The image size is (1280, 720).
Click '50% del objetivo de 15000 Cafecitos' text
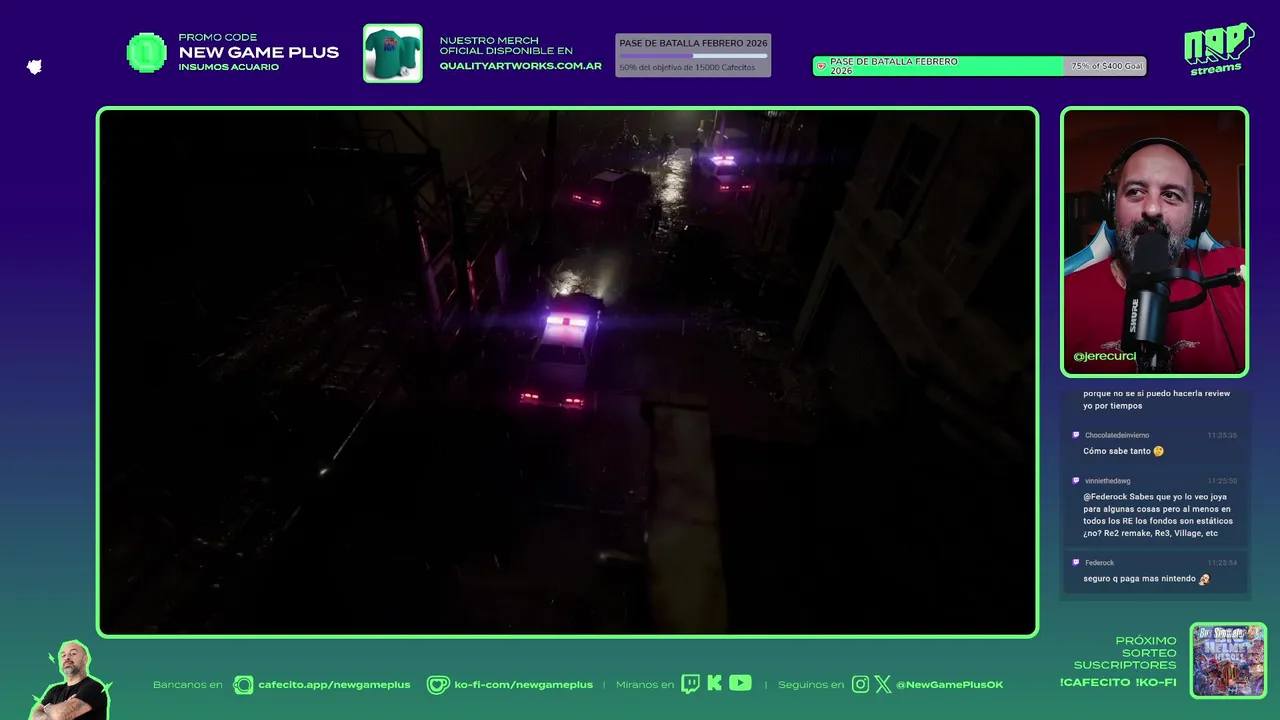click(x=687, y=68)
